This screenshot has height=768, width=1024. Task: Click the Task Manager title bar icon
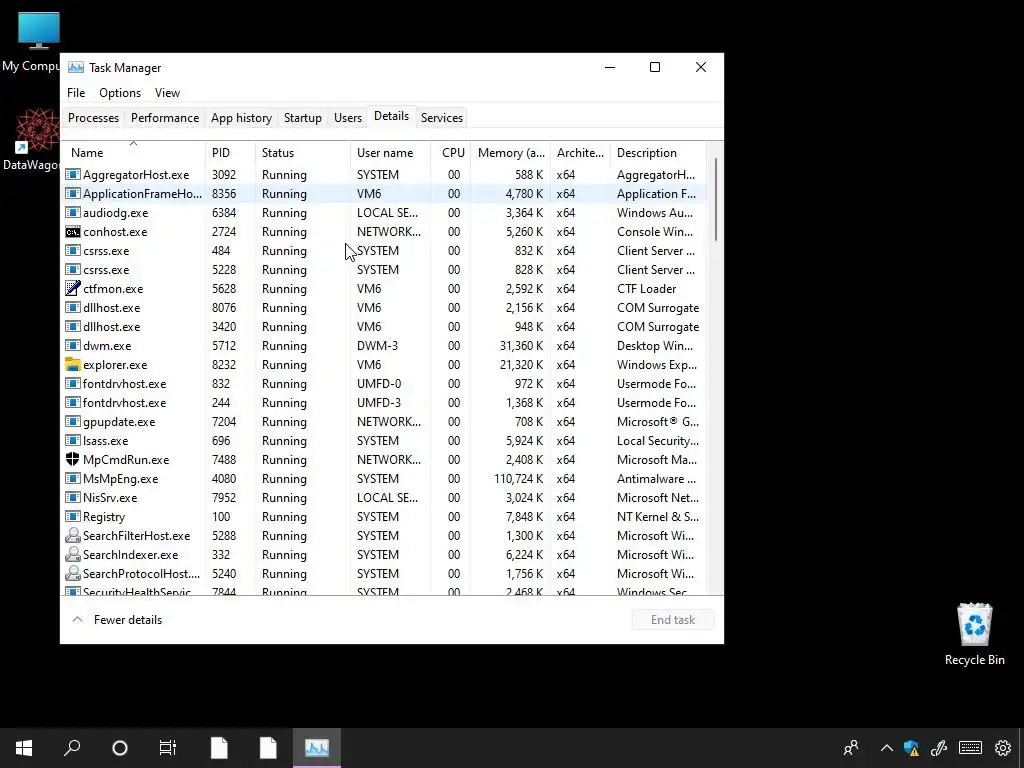(x=76, y=67)
